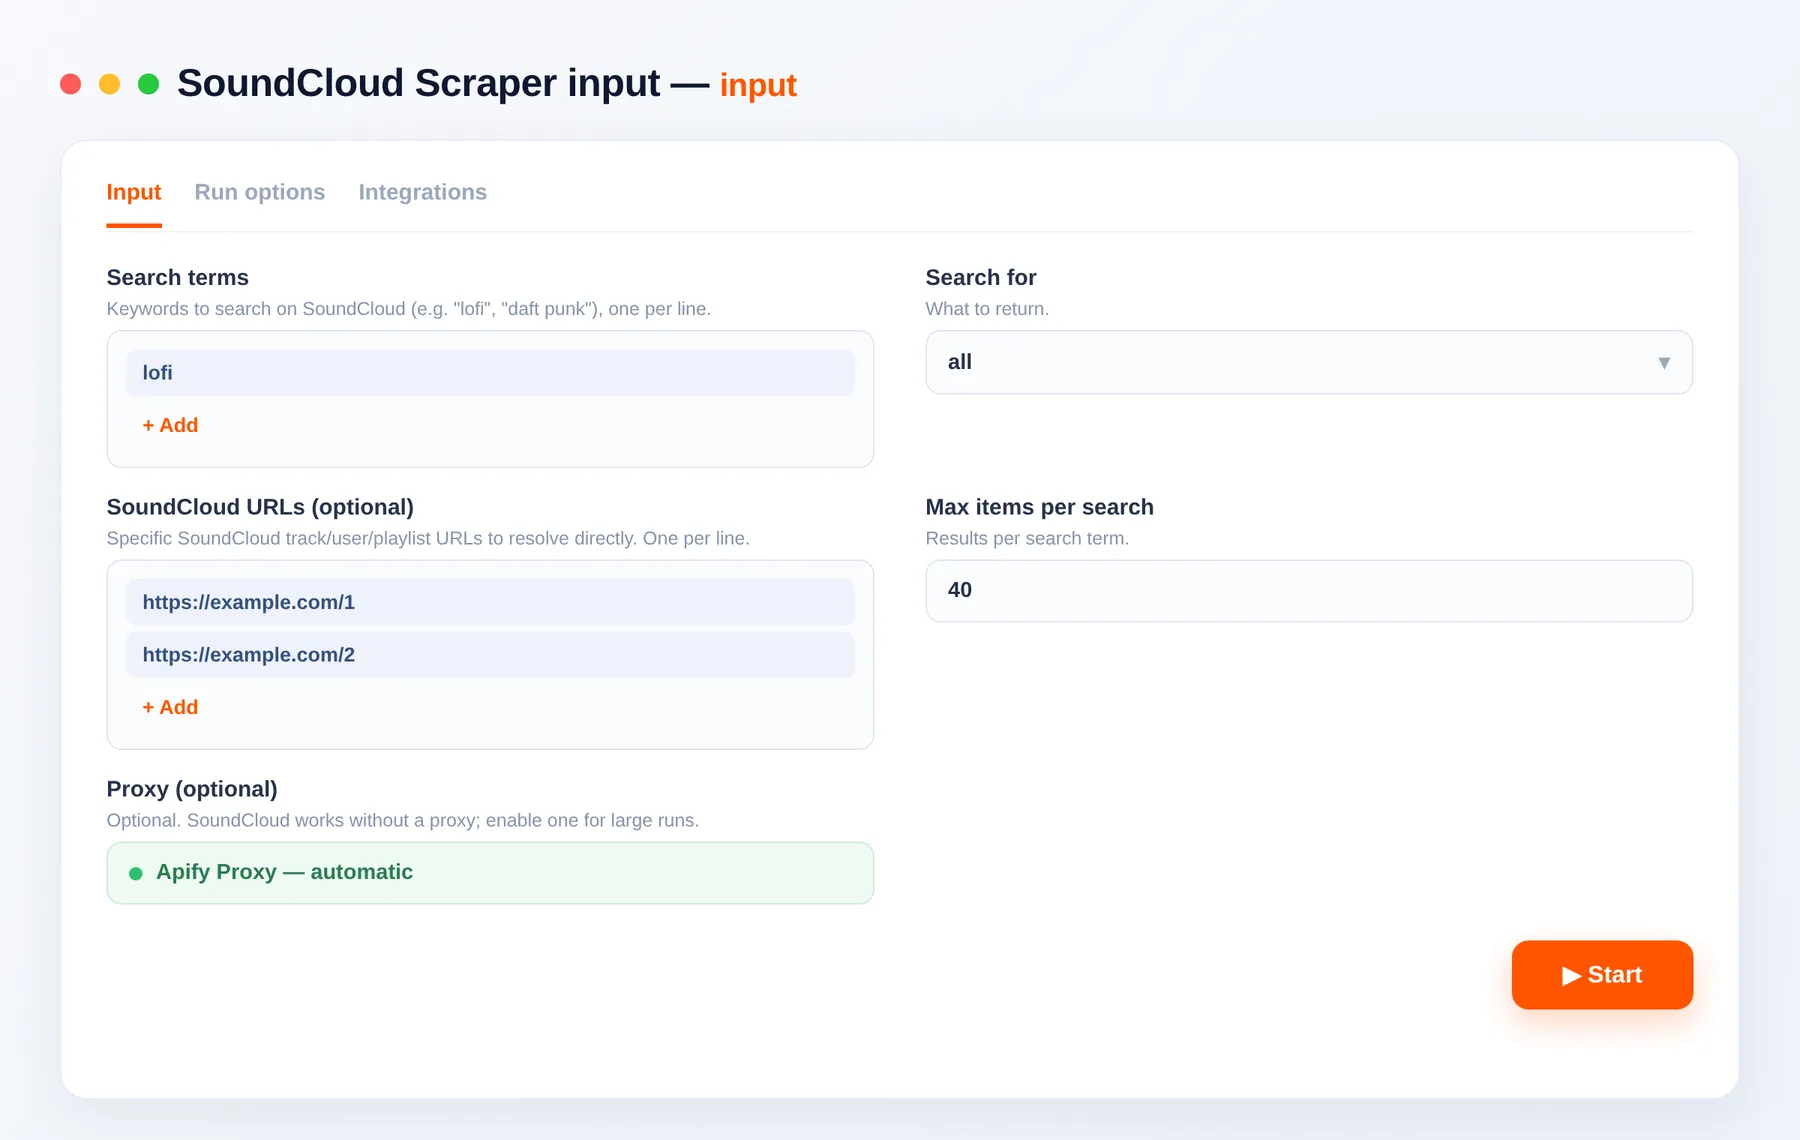Click the green maximize window dot
The height and width of the screenshot is (1140, 1800).
[x=148, y=84]
